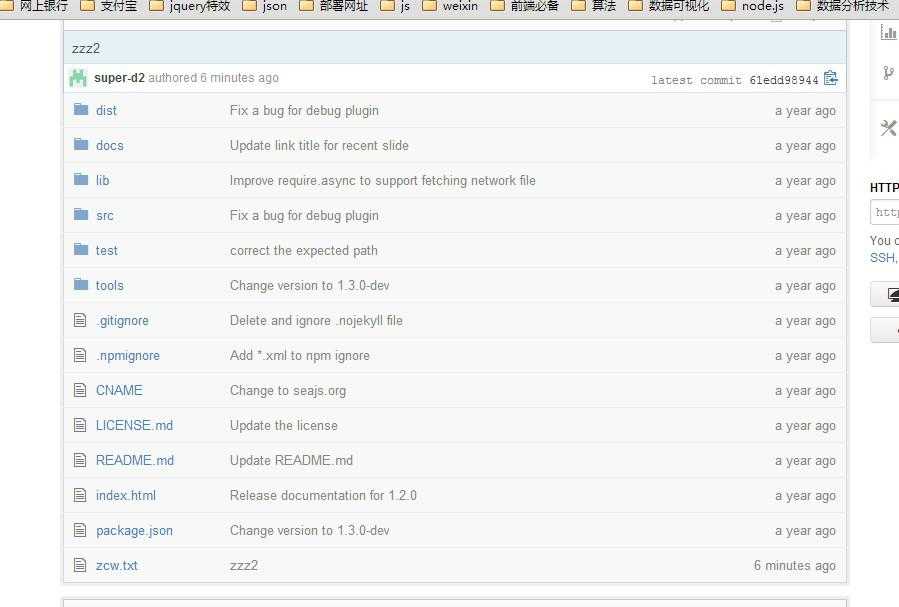Select the SSH clone link
This screenshot has height=607, width=899.
coord(883,258)
